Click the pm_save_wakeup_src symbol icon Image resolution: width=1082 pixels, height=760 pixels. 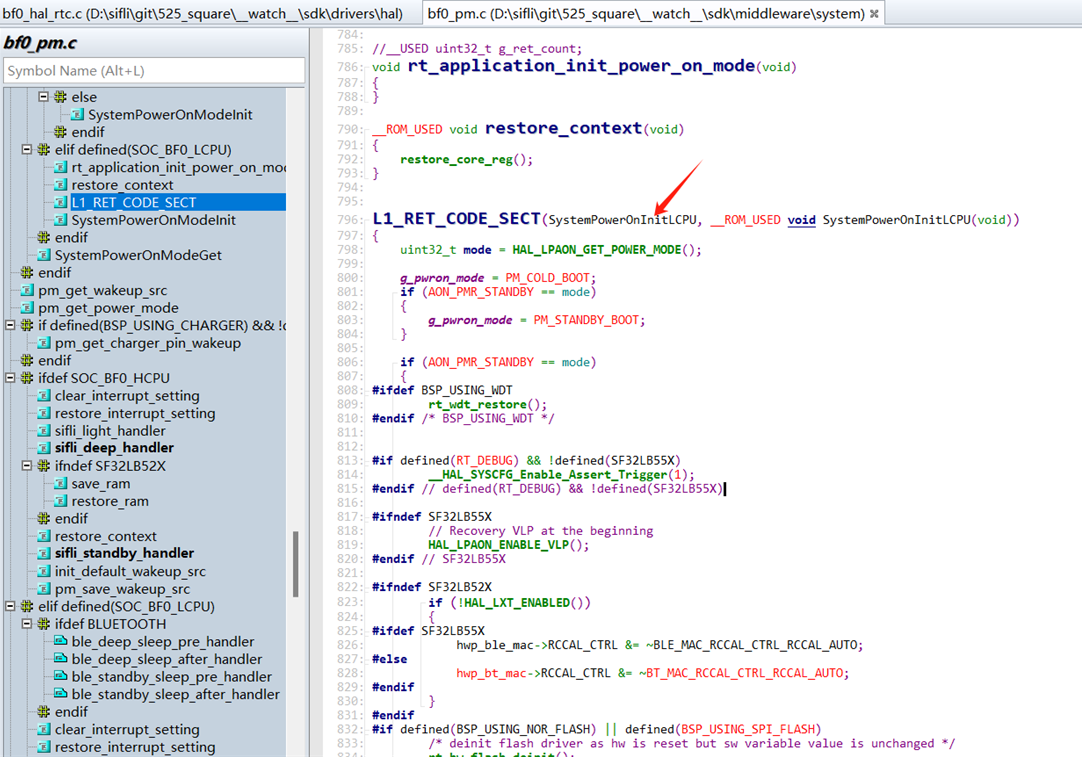pyautogui.click(x=44, y=589)
